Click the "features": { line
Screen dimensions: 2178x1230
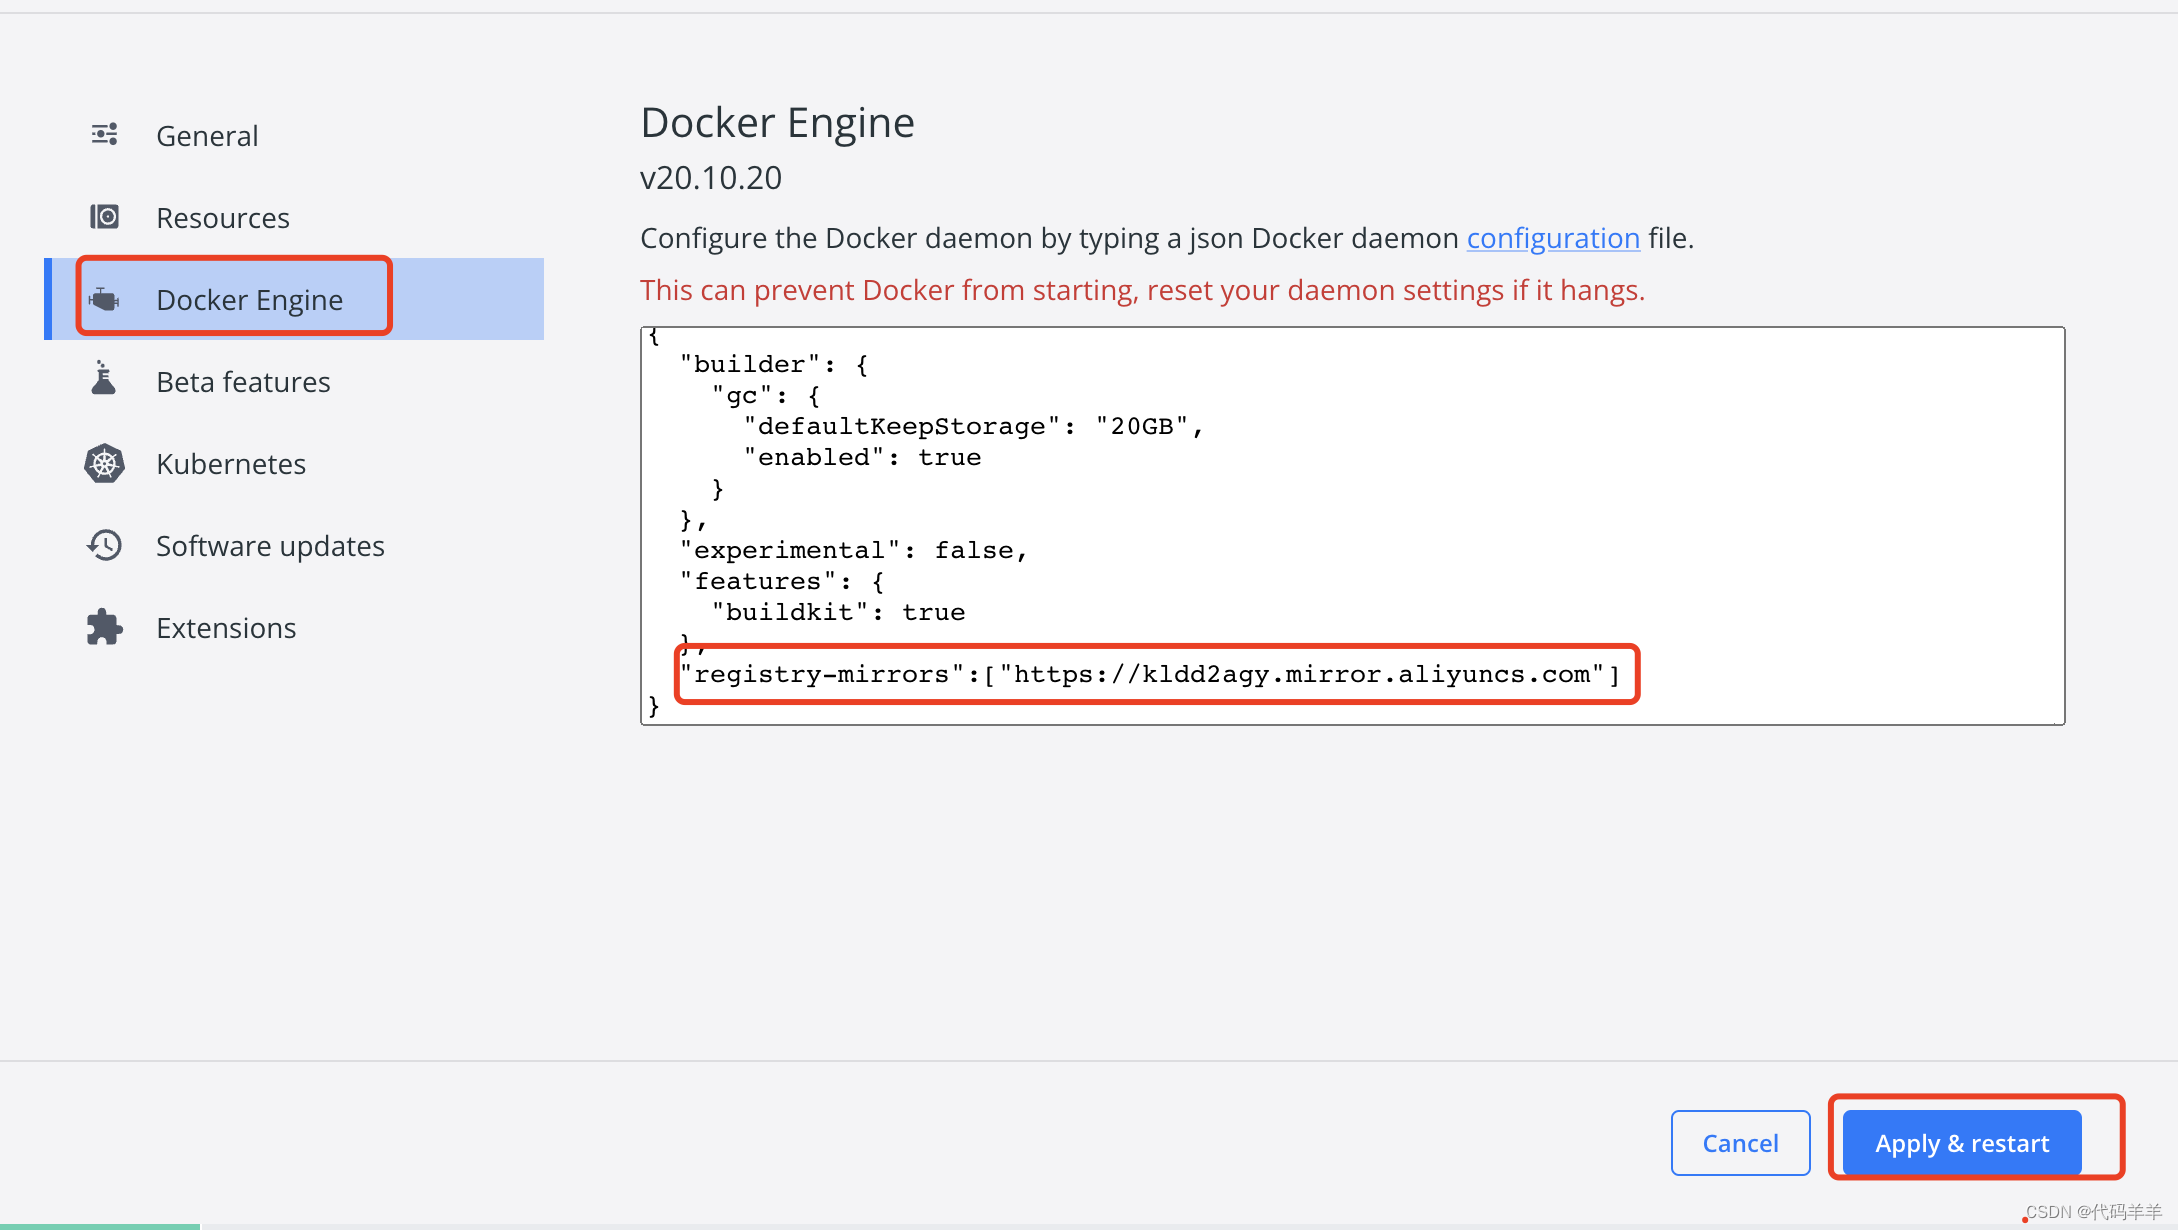(x=782, y=581)
